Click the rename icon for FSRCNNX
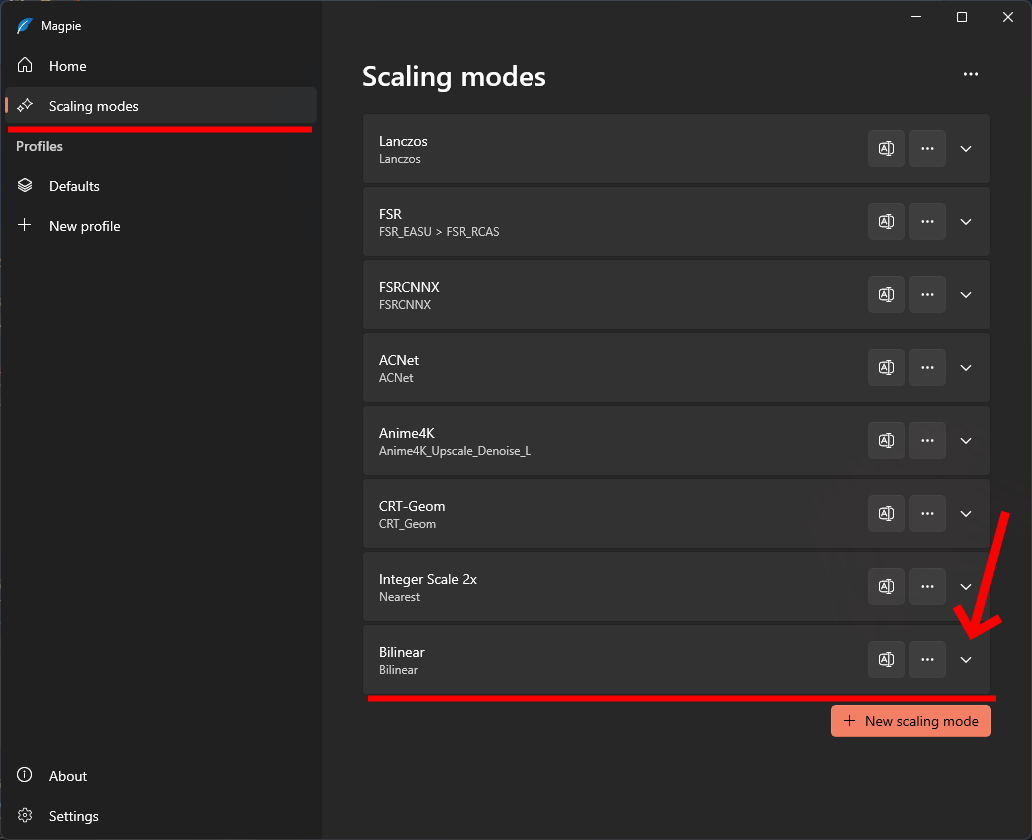The width and height of the screenshot is (1032, 840). (x=886, y=295)
